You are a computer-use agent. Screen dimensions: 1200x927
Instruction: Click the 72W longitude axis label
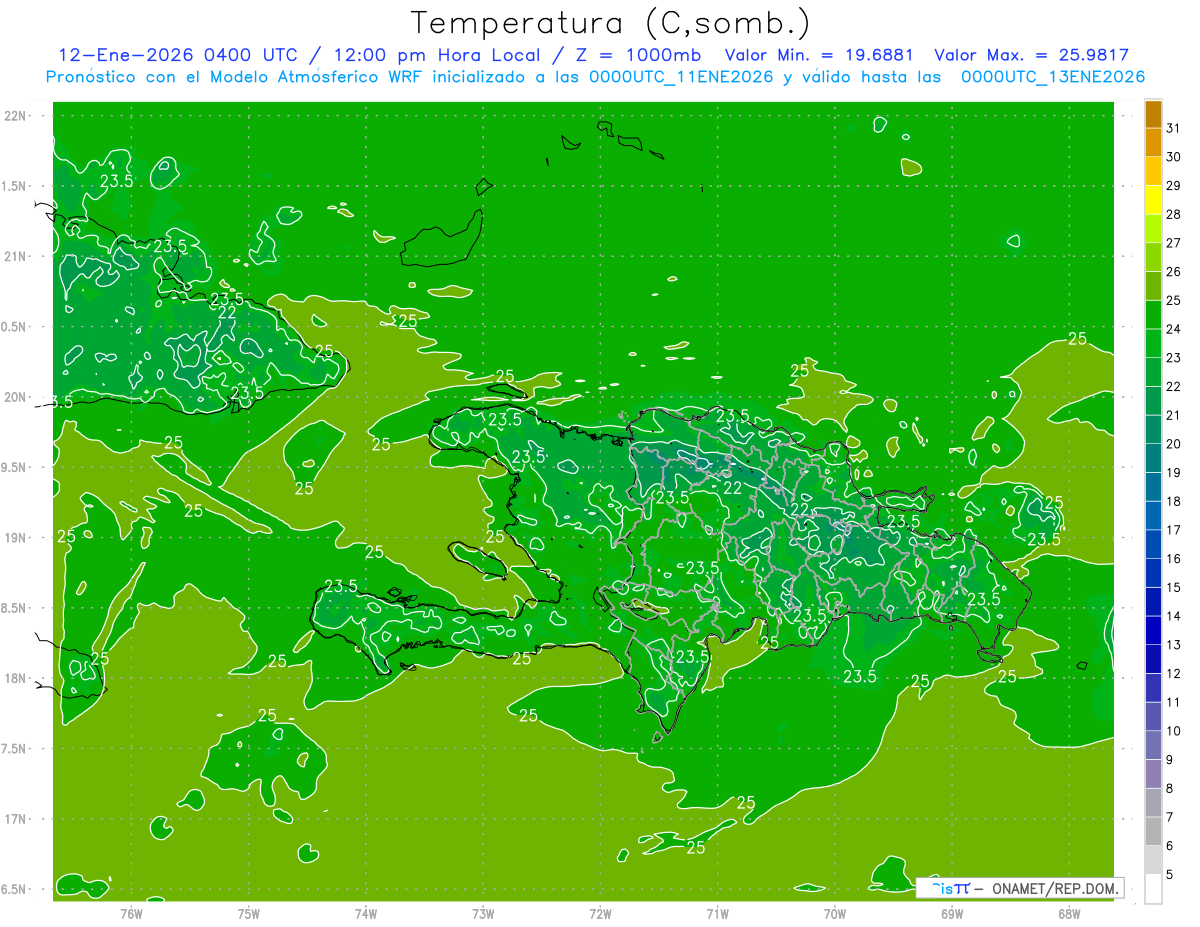point(600,913)
